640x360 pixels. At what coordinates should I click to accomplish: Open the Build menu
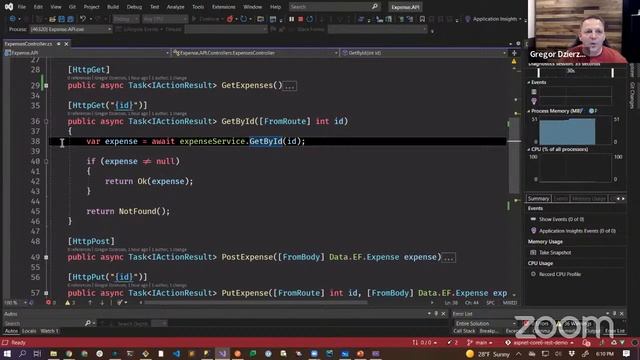tap(113, 7)
